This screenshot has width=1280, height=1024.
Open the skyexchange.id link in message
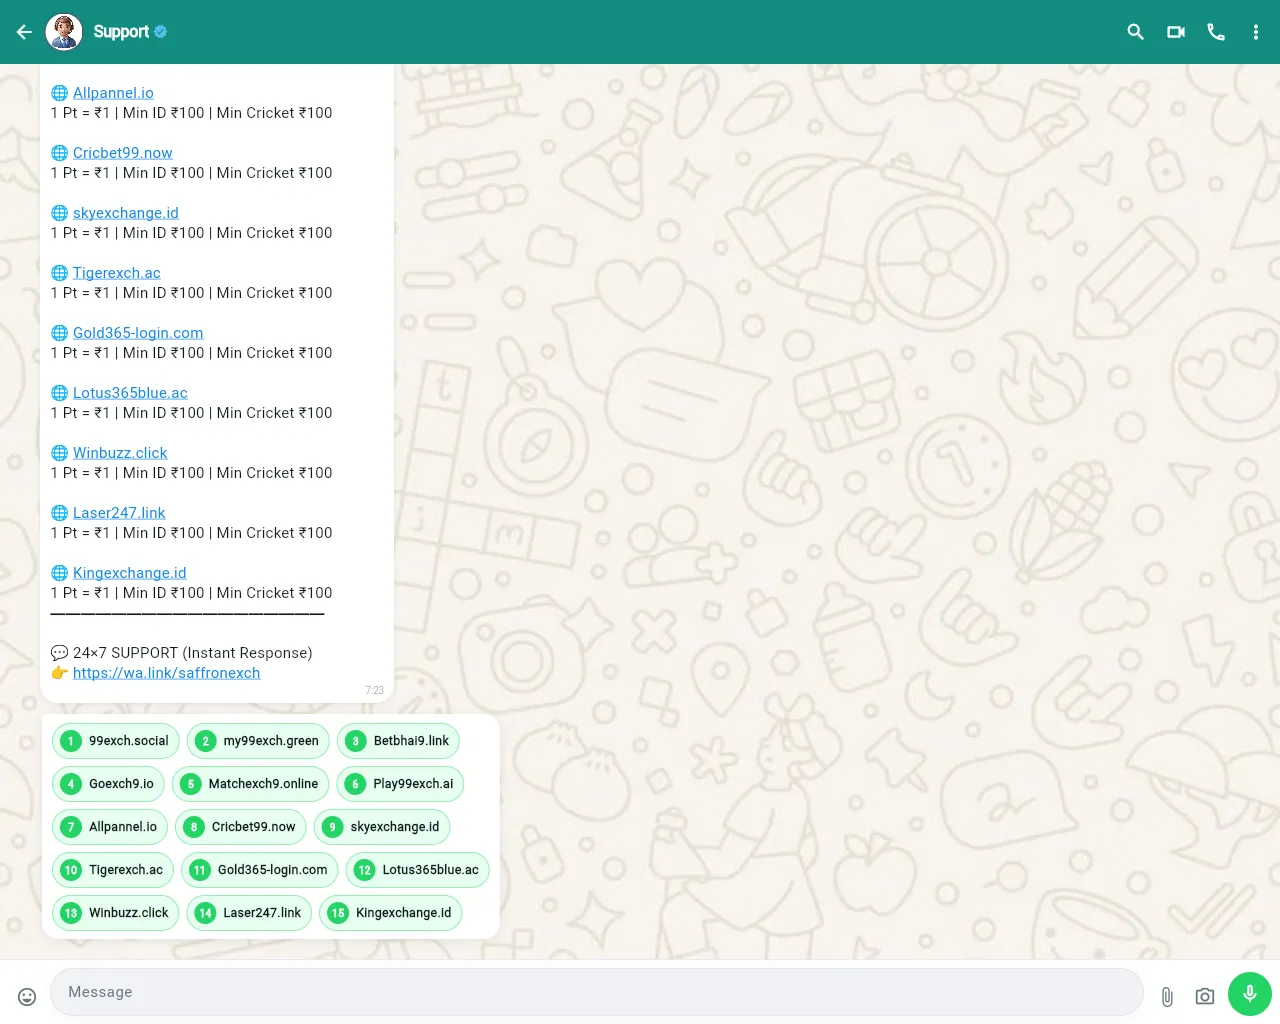click(x=126, y=213)
